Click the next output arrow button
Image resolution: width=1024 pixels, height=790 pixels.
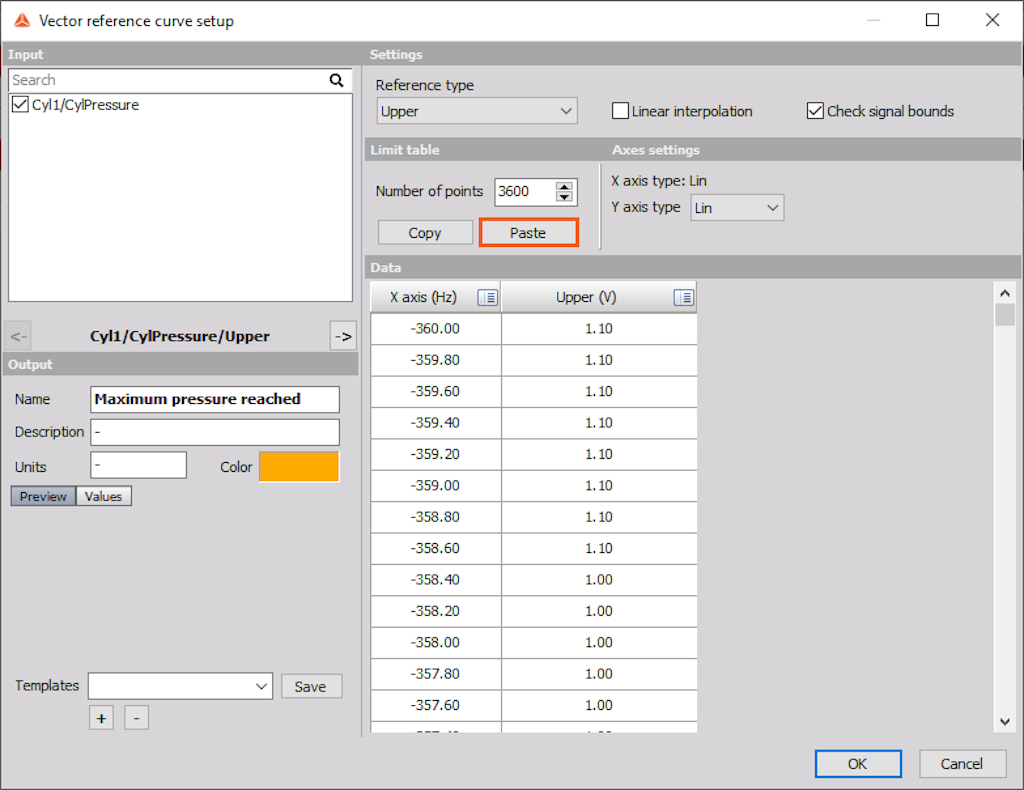pos(343,336)
